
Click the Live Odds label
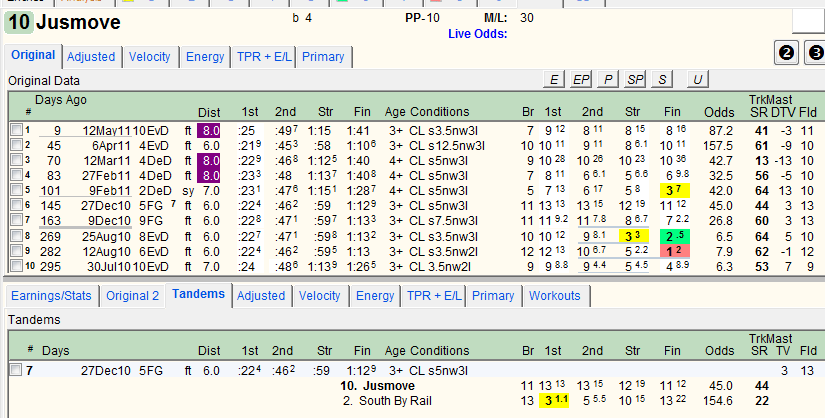point(478,34)
